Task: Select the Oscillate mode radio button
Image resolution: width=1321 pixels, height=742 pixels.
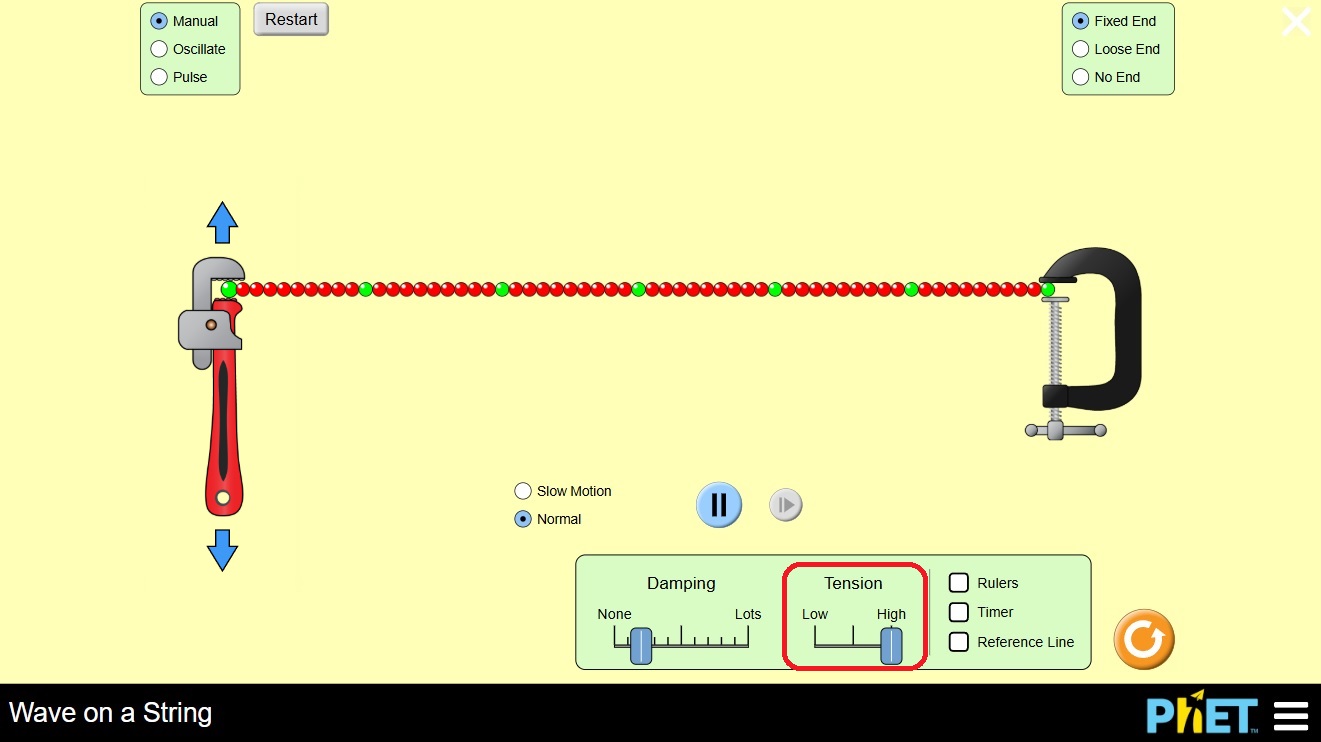Action: point(159,49)
